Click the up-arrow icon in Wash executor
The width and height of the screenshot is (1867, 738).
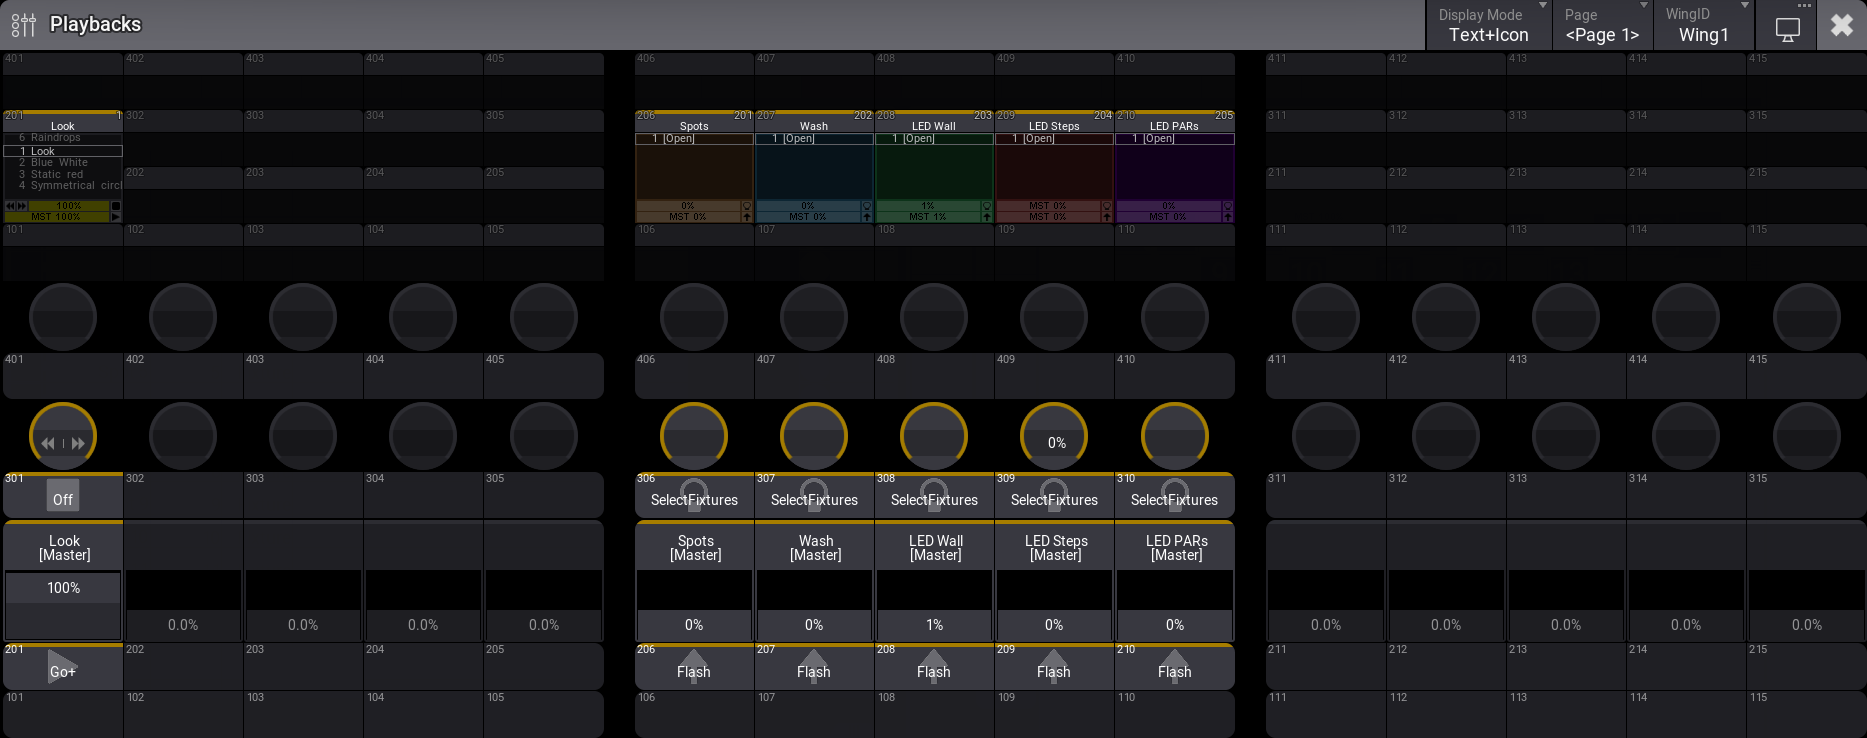point(866,216)
